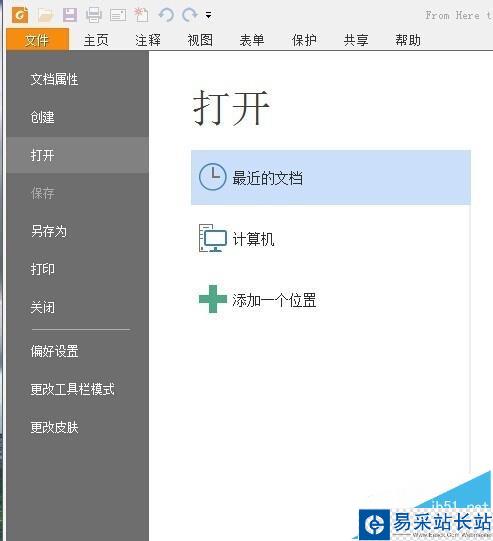
Task: Open 偏好设置 preferences
Action: (78, 351)
